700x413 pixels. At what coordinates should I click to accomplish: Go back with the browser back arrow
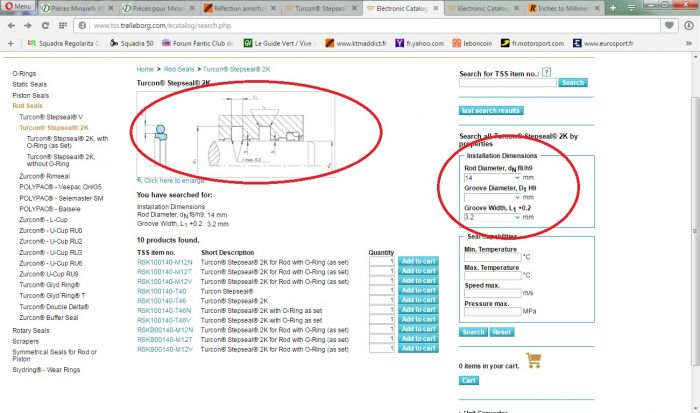click(9, 23)
